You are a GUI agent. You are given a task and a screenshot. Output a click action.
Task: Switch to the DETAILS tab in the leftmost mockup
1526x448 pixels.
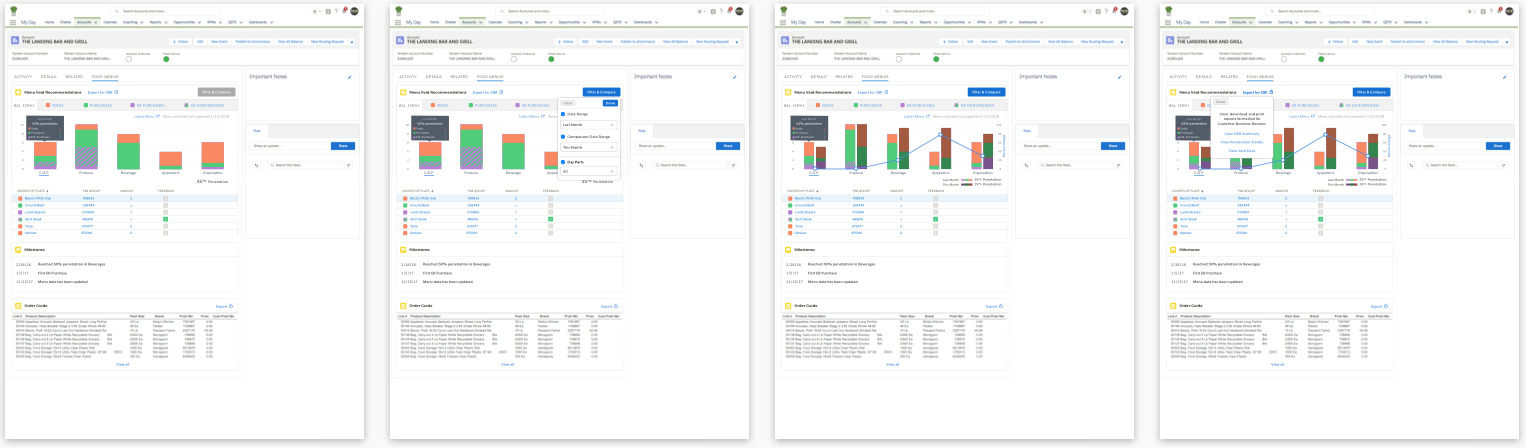click(49, 76)
